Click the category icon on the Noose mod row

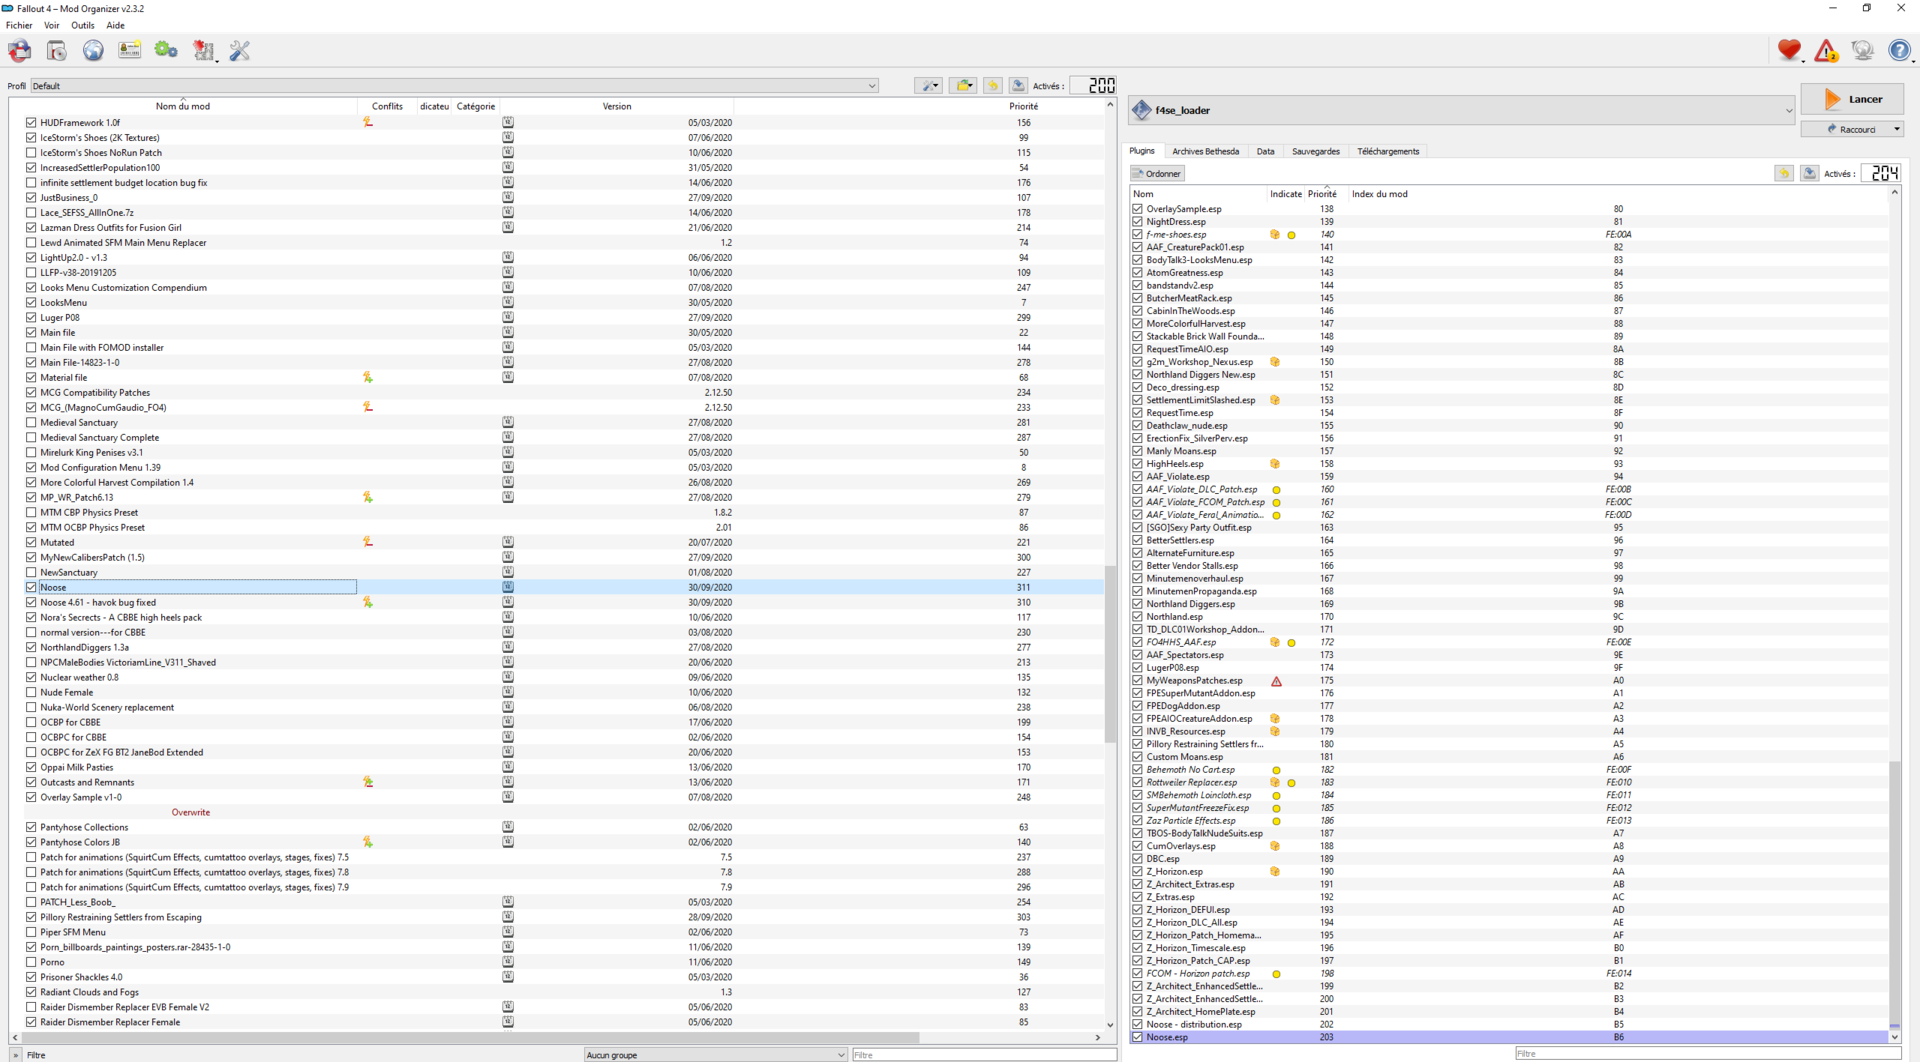point(508,587)
